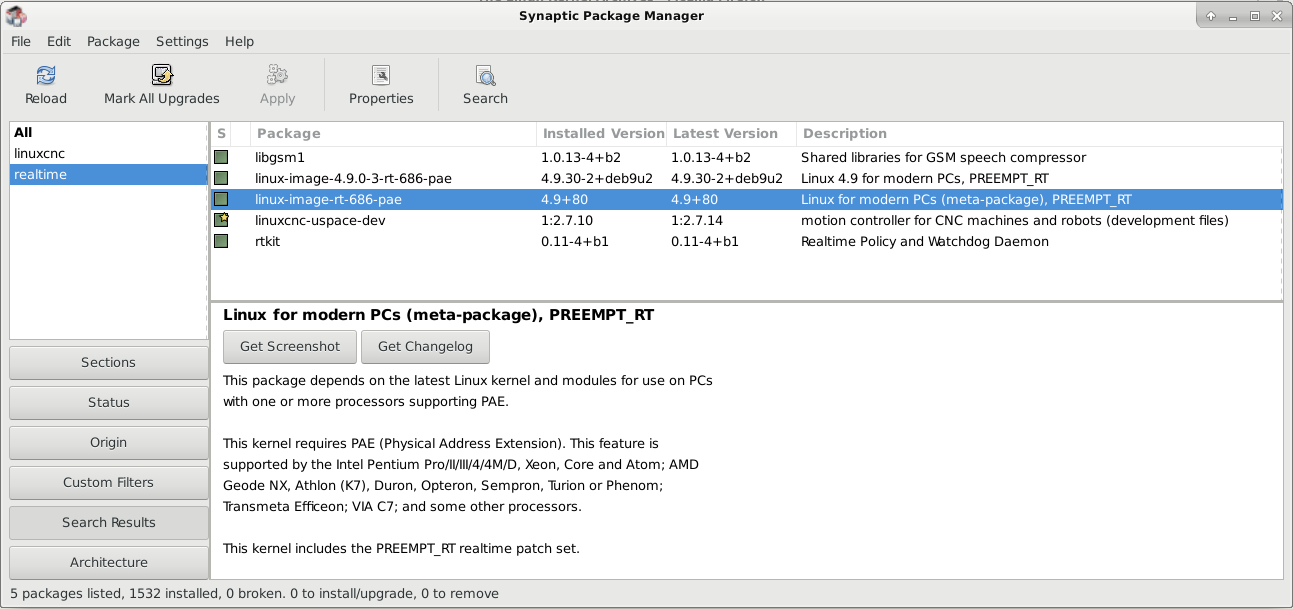Click the Apply toolbar icon
This screenshot has height=609, width=1293.
tap(277, 76)
